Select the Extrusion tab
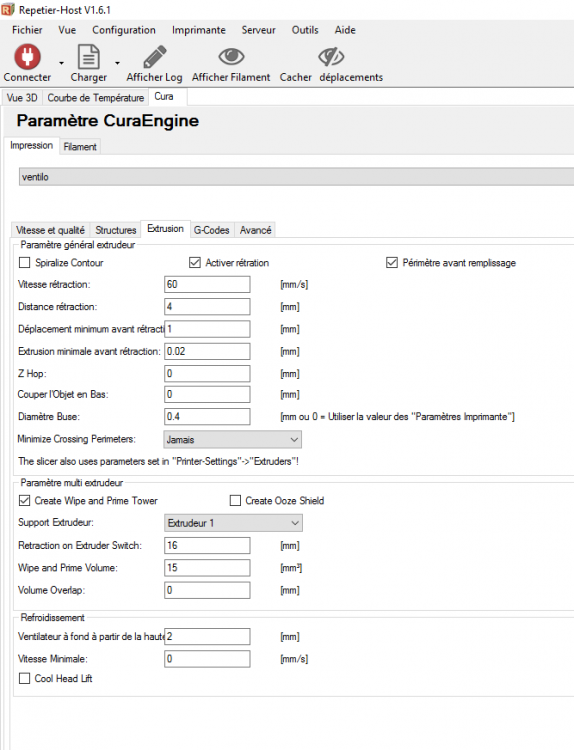This screenshot has width=574, height=750. [x=166, y=229]
